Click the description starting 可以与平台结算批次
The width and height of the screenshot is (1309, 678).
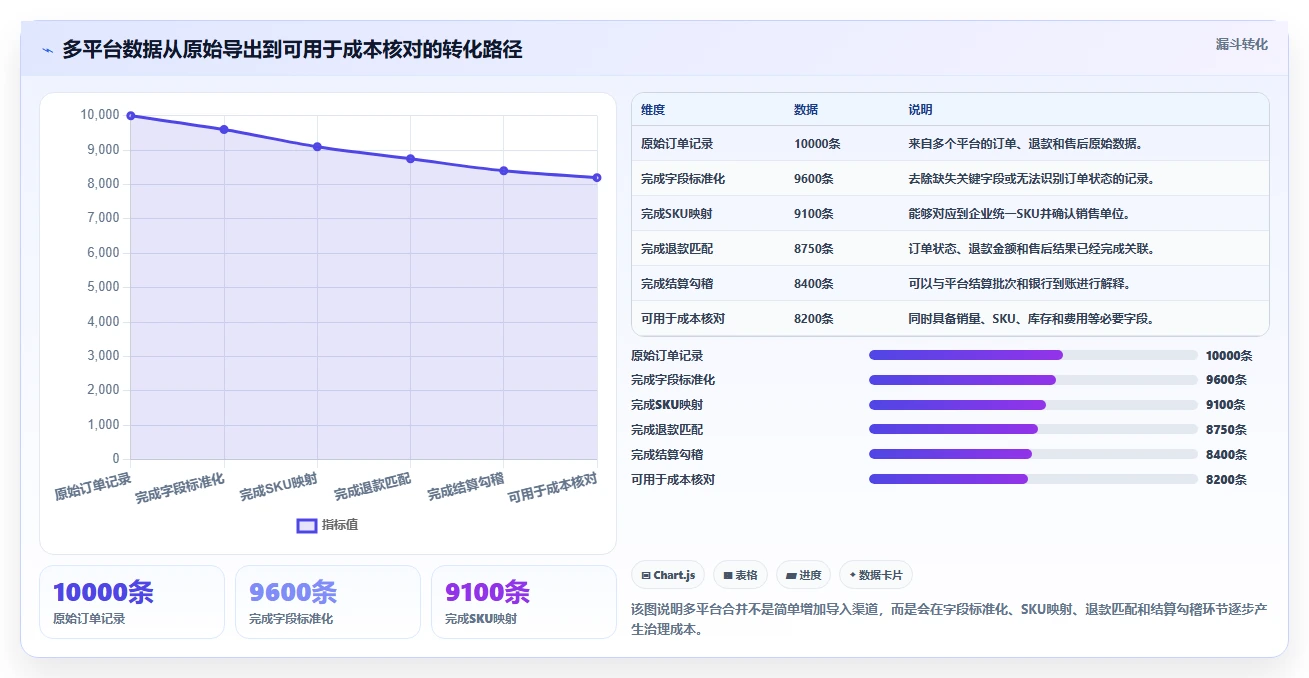(1019, 284)
